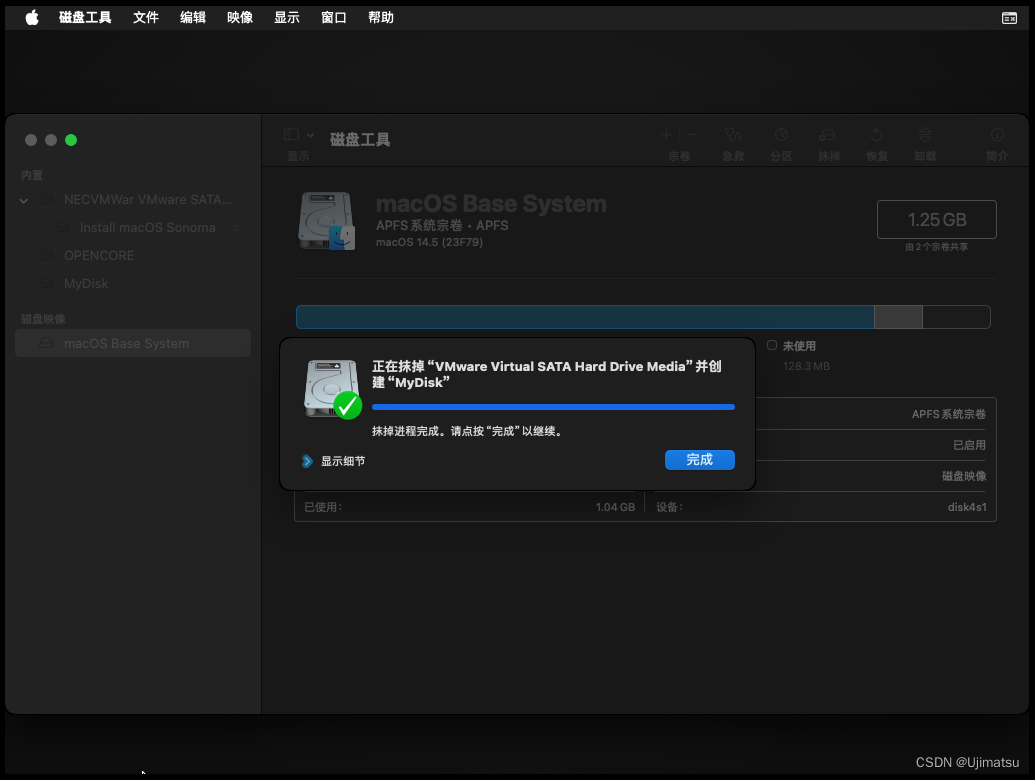Click the 已启用 value in info table

[x=969, y=445]
